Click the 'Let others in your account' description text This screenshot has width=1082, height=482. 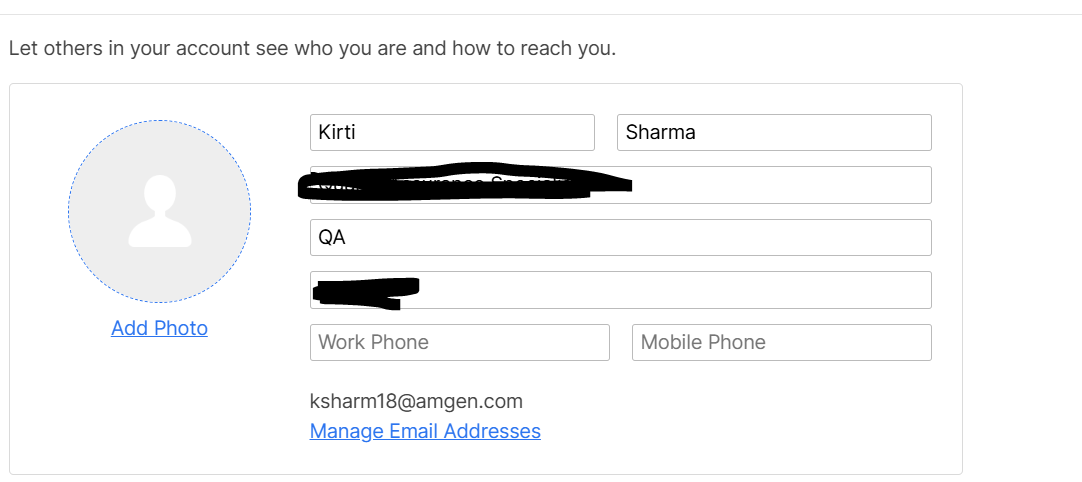[312, 49]
